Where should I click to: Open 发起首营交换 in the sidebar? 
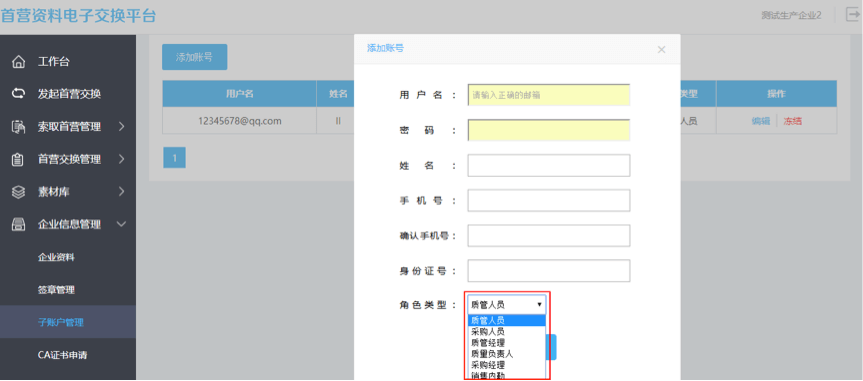click(69, 94)
